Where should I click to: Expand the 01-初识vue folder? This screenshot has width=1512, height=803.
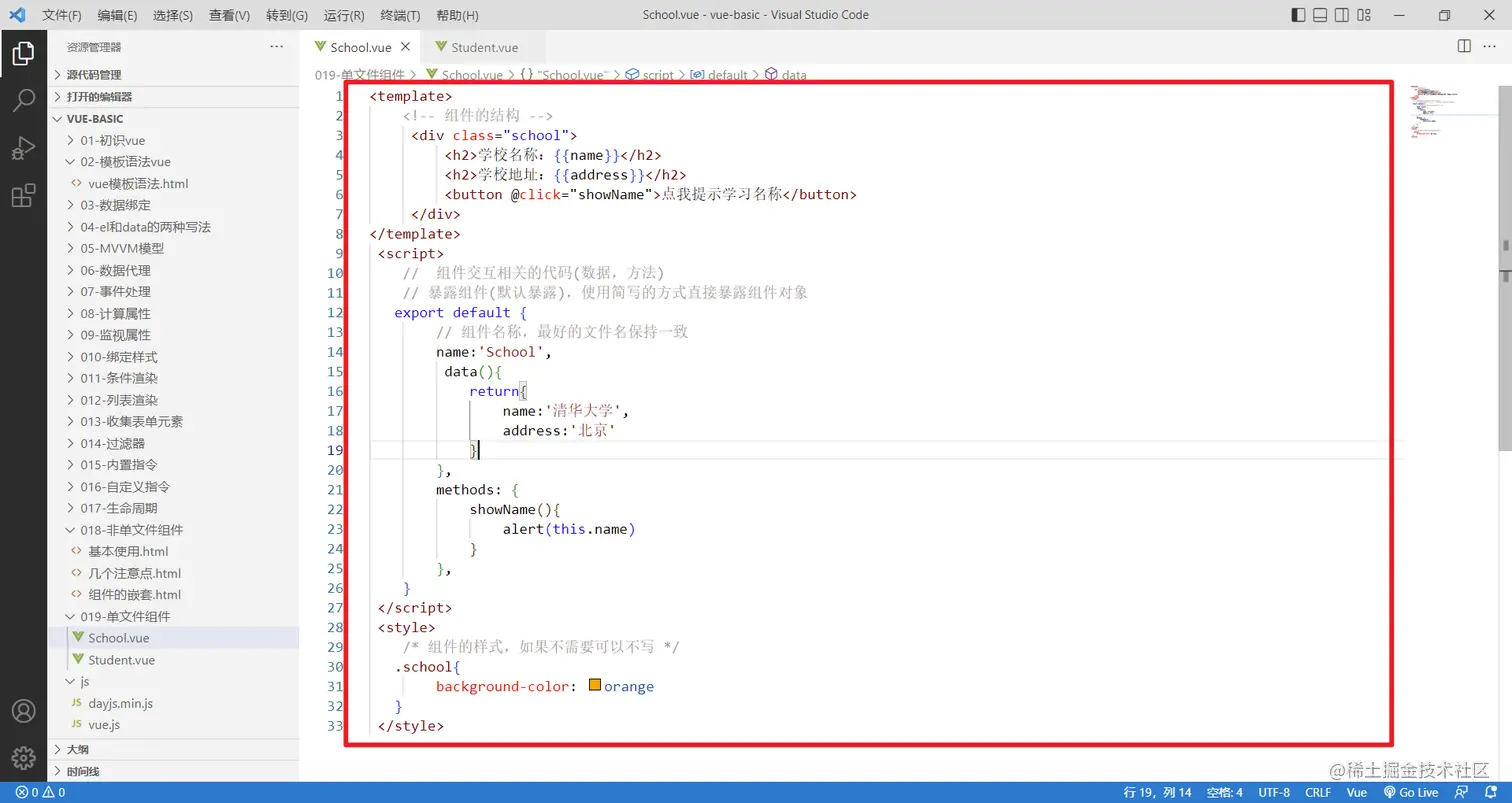(x=174, y=140)
